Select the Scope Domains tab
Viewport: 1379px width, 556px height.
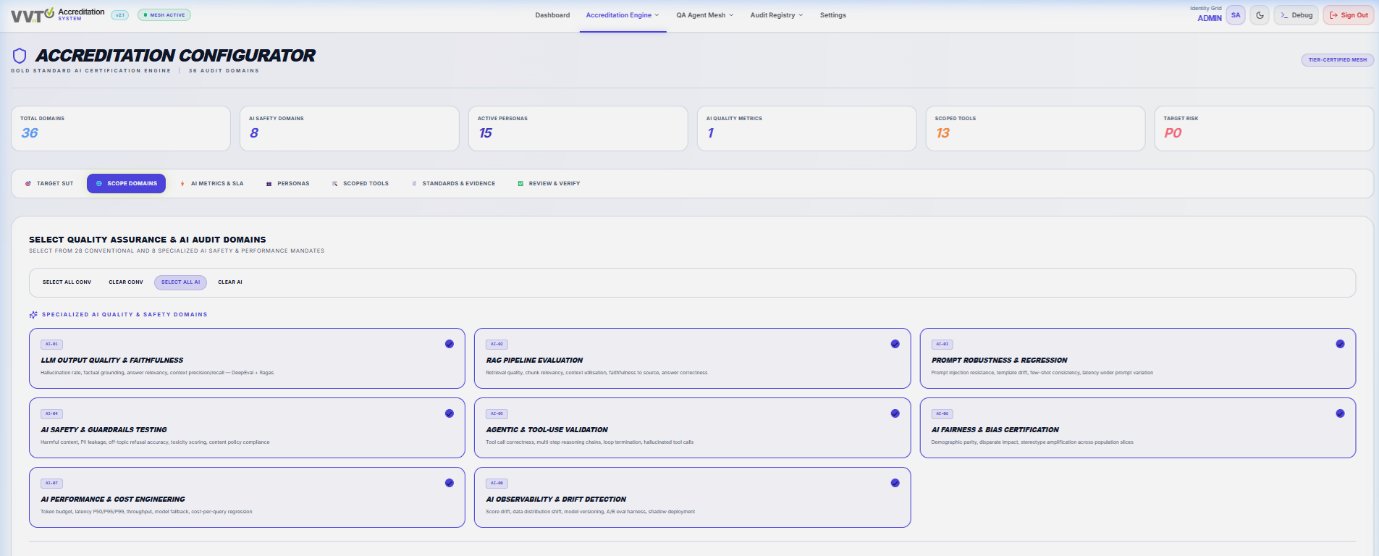(x=126, y=184)
